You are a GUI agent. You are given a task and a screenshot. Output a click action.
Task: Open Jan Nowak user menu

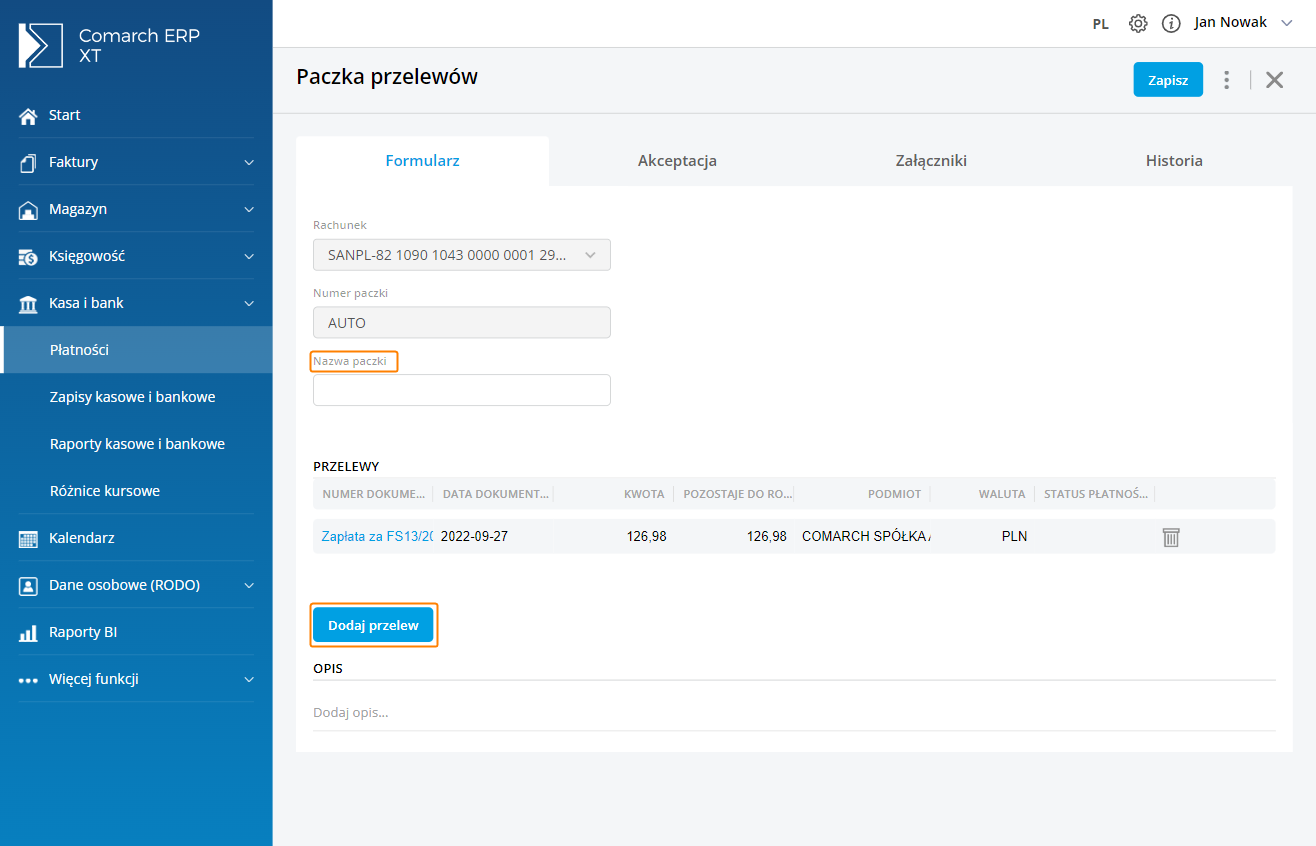(x=1243, y=23)
